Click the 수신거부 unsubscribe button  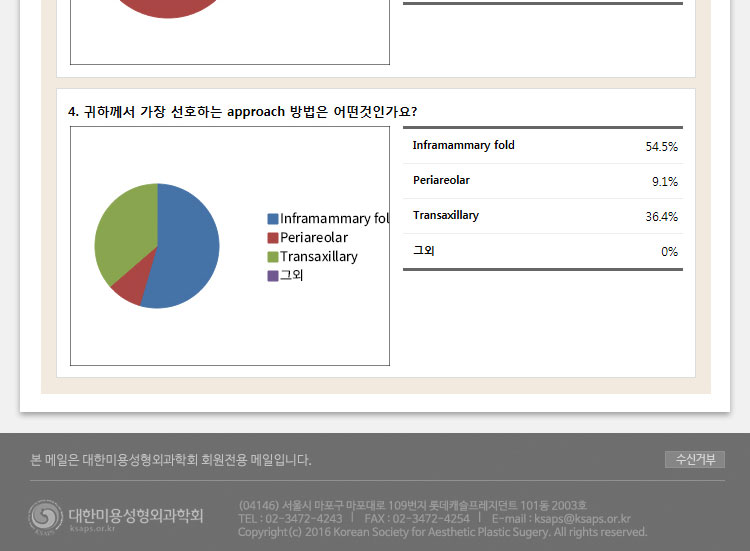pyautogui.click(x=695, y=460)
